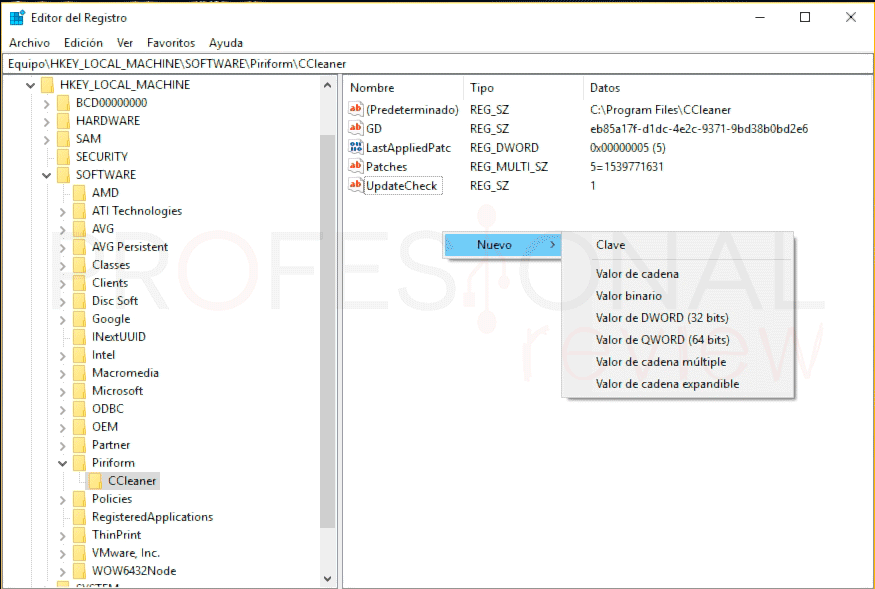Select the Disc Soft key label
The height and width of the screenshot is (589, 875).
[114, 301]
